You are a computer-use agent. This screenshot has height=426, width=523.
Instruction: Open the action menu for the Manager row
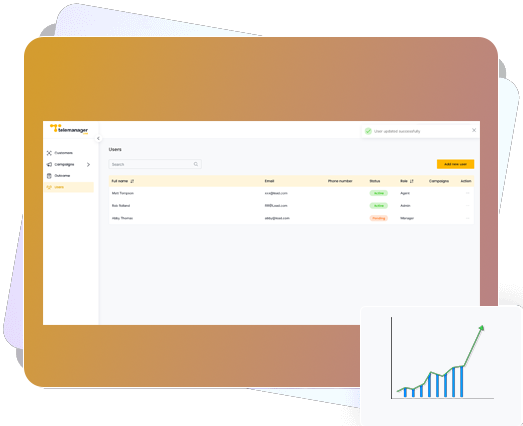pos(467,218)
